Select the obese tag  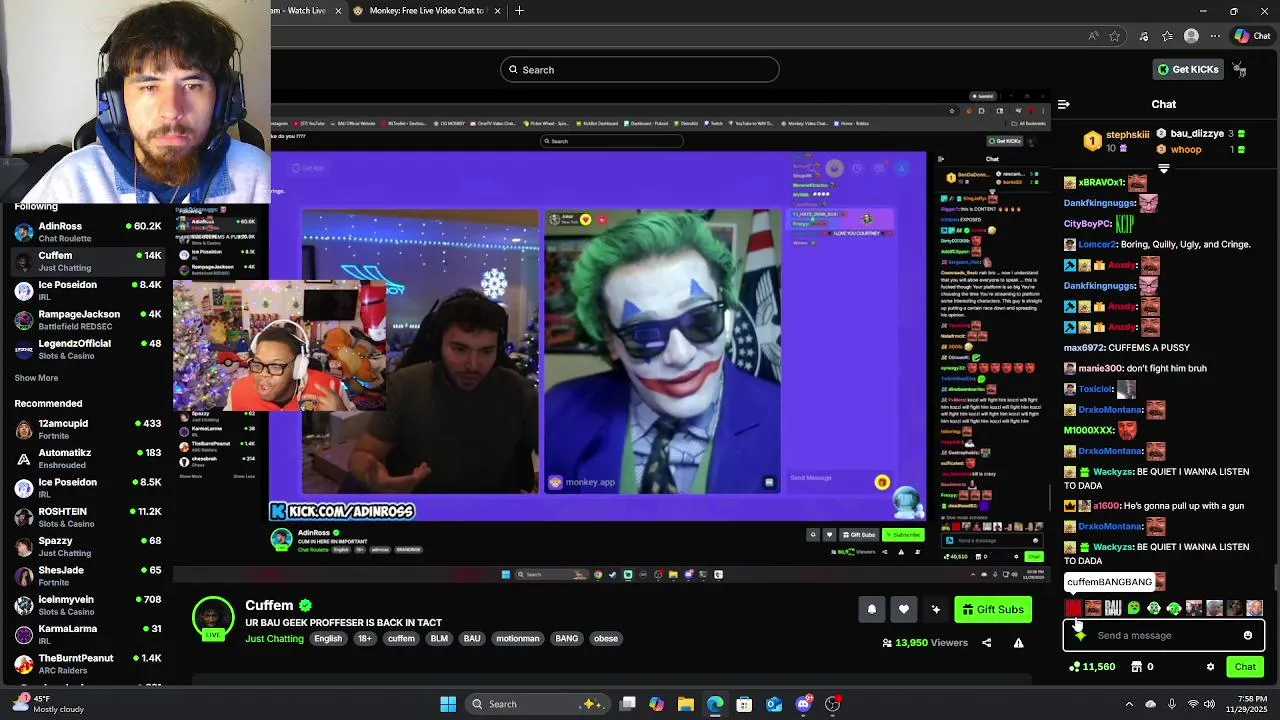(606, 638)
